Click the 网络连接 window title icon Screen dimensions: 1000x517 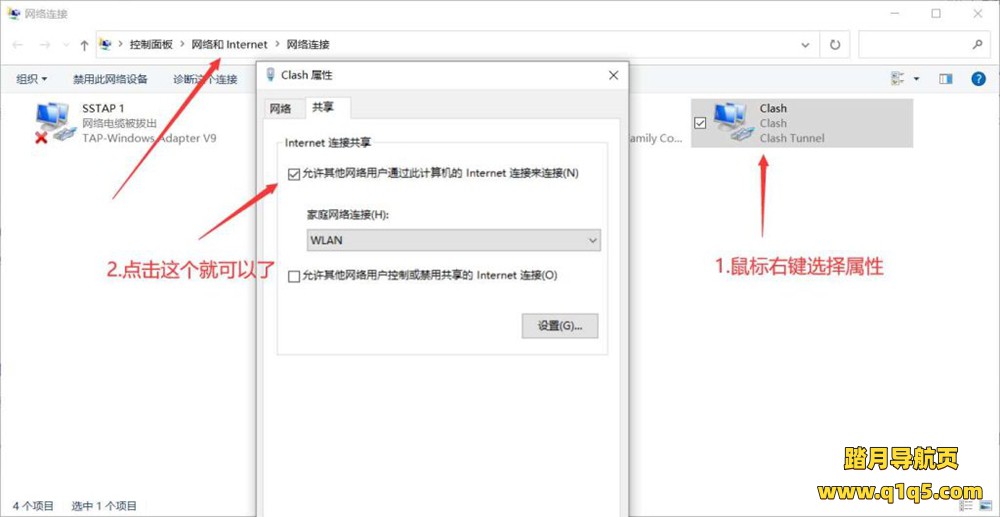(x=13, y=13)
